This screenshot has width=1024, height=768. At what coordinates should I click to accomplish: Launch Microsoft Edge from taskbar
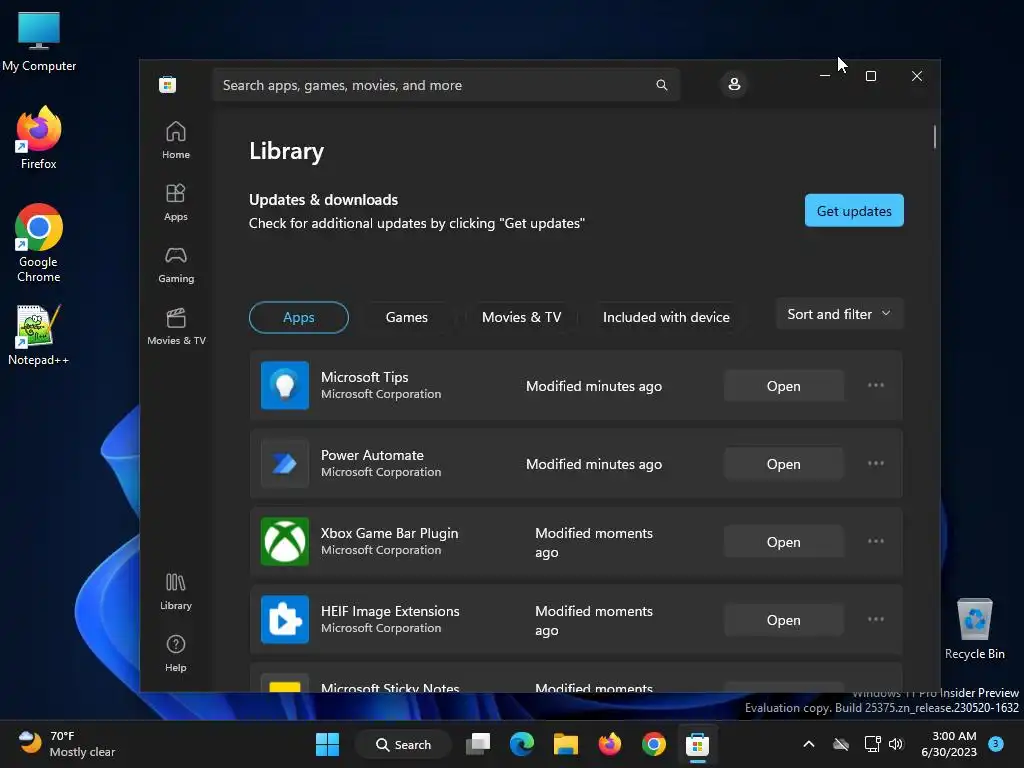[x=522, y=744]
